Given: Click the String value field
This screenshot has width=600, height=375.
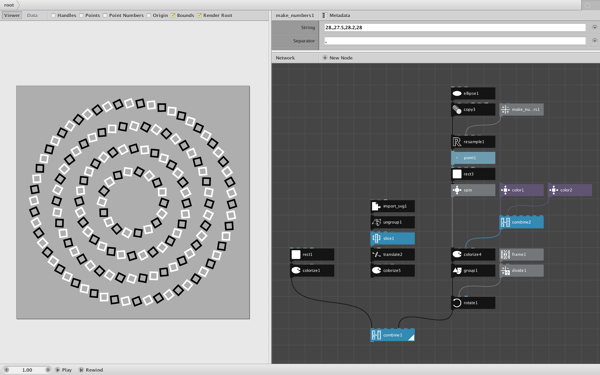Looking at the screenshot, I should [x=455, y=28].
